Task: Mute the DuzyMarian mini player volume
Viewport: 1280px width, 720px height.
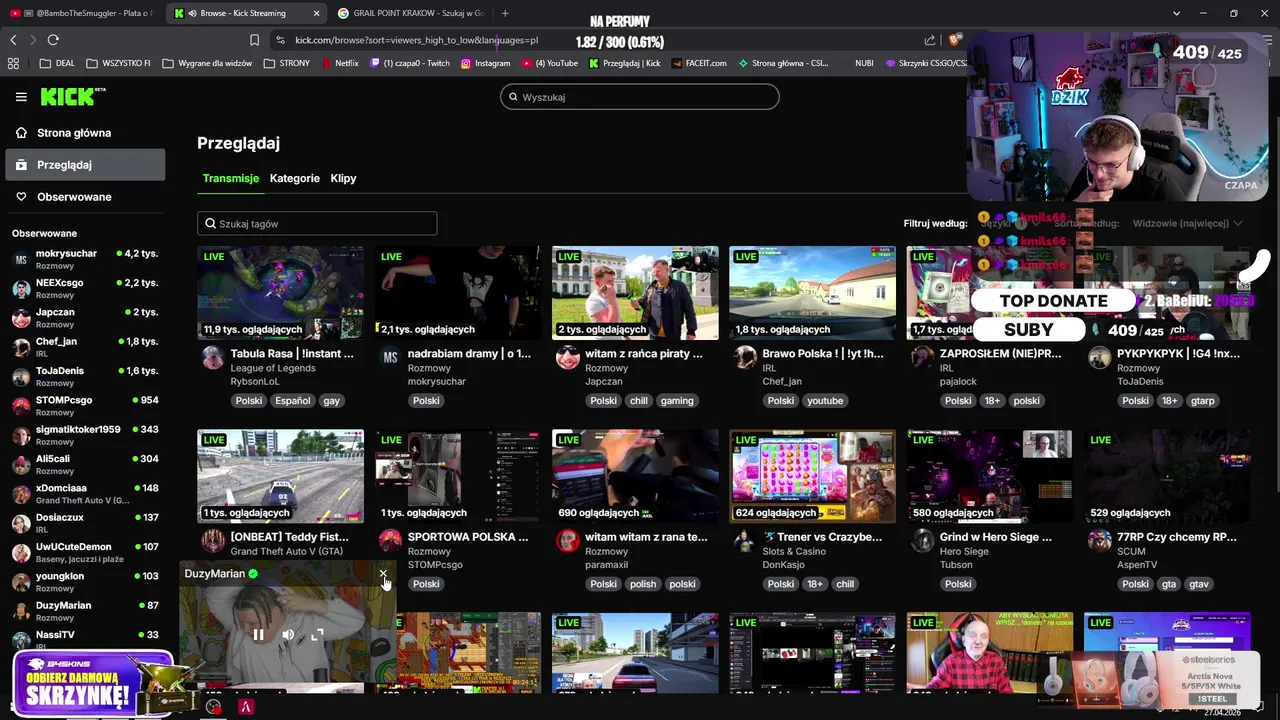Action: 288,634
